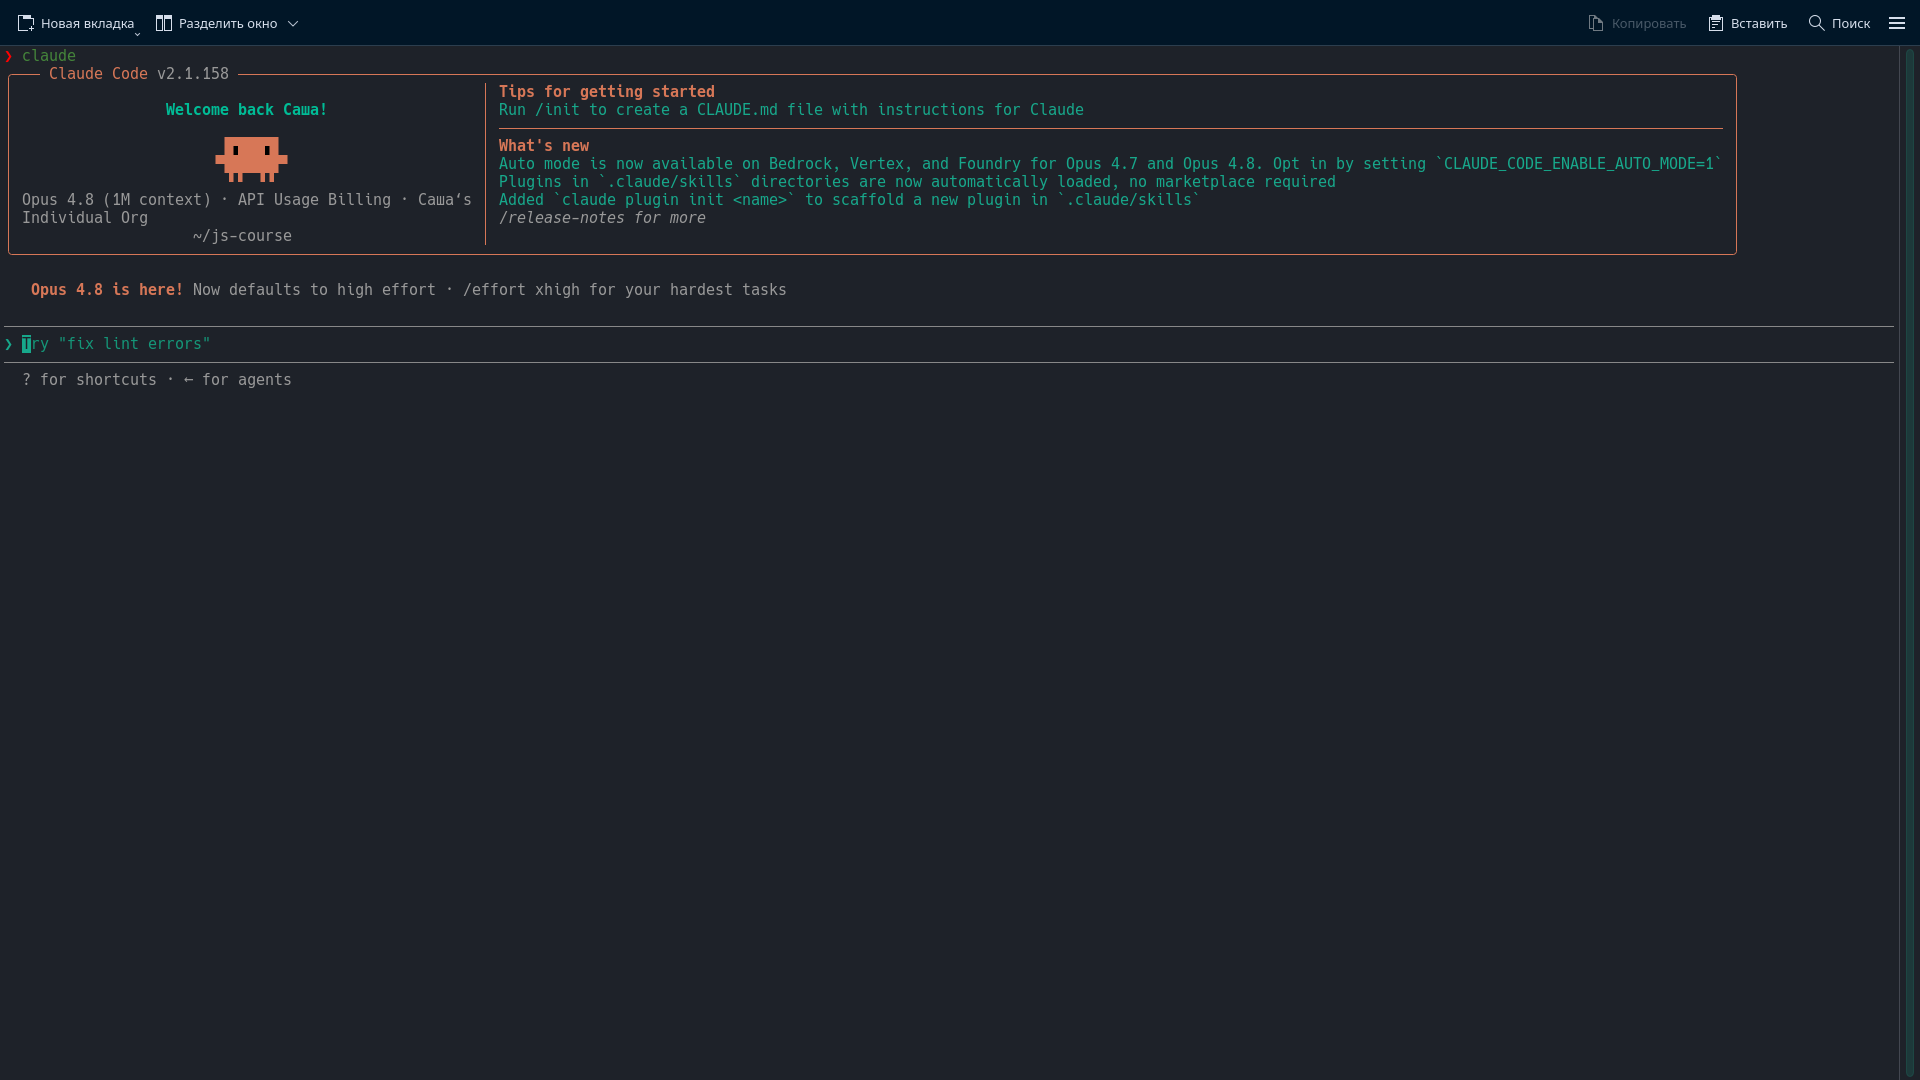Open terminal search with Поиск
The image size is (1920, 1080).
(x=1839, y=23)
